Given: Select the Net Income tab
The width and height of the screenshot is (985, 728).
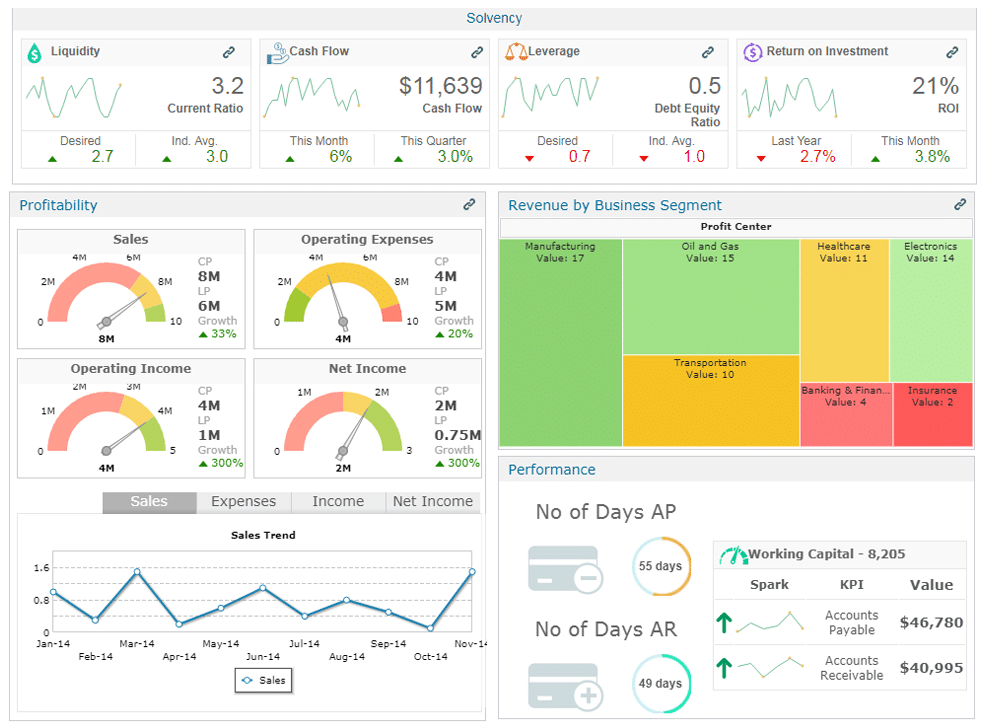Looking at the screenshot, I should click(432, 502).
